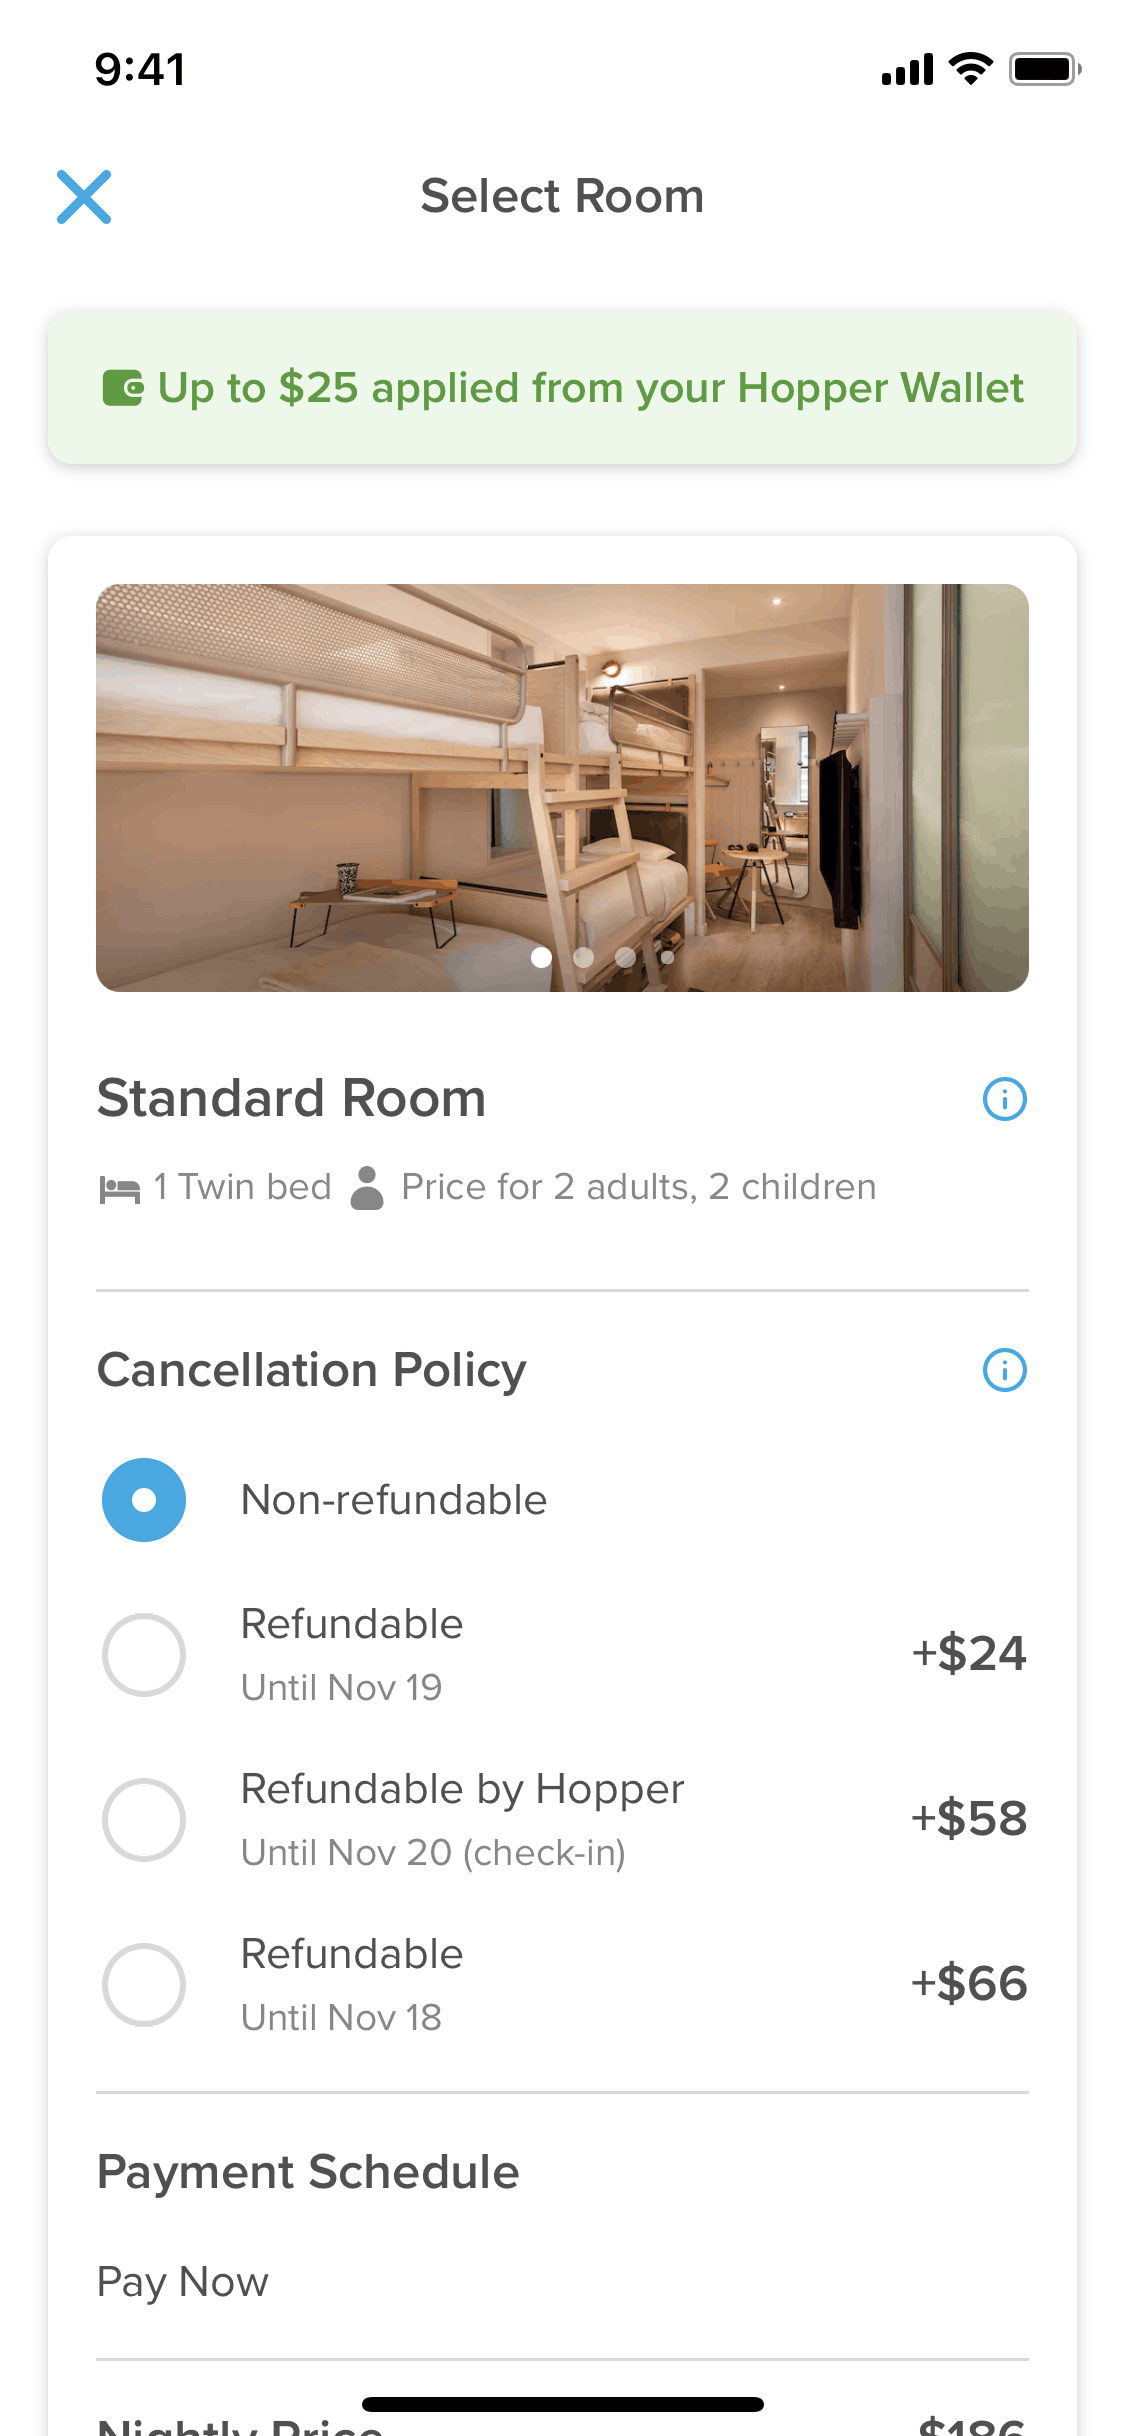This screenshot has height=2436, width=1125.
Task: Choose Refundable by Hopper radio option
Action: tap(144, 1820)
